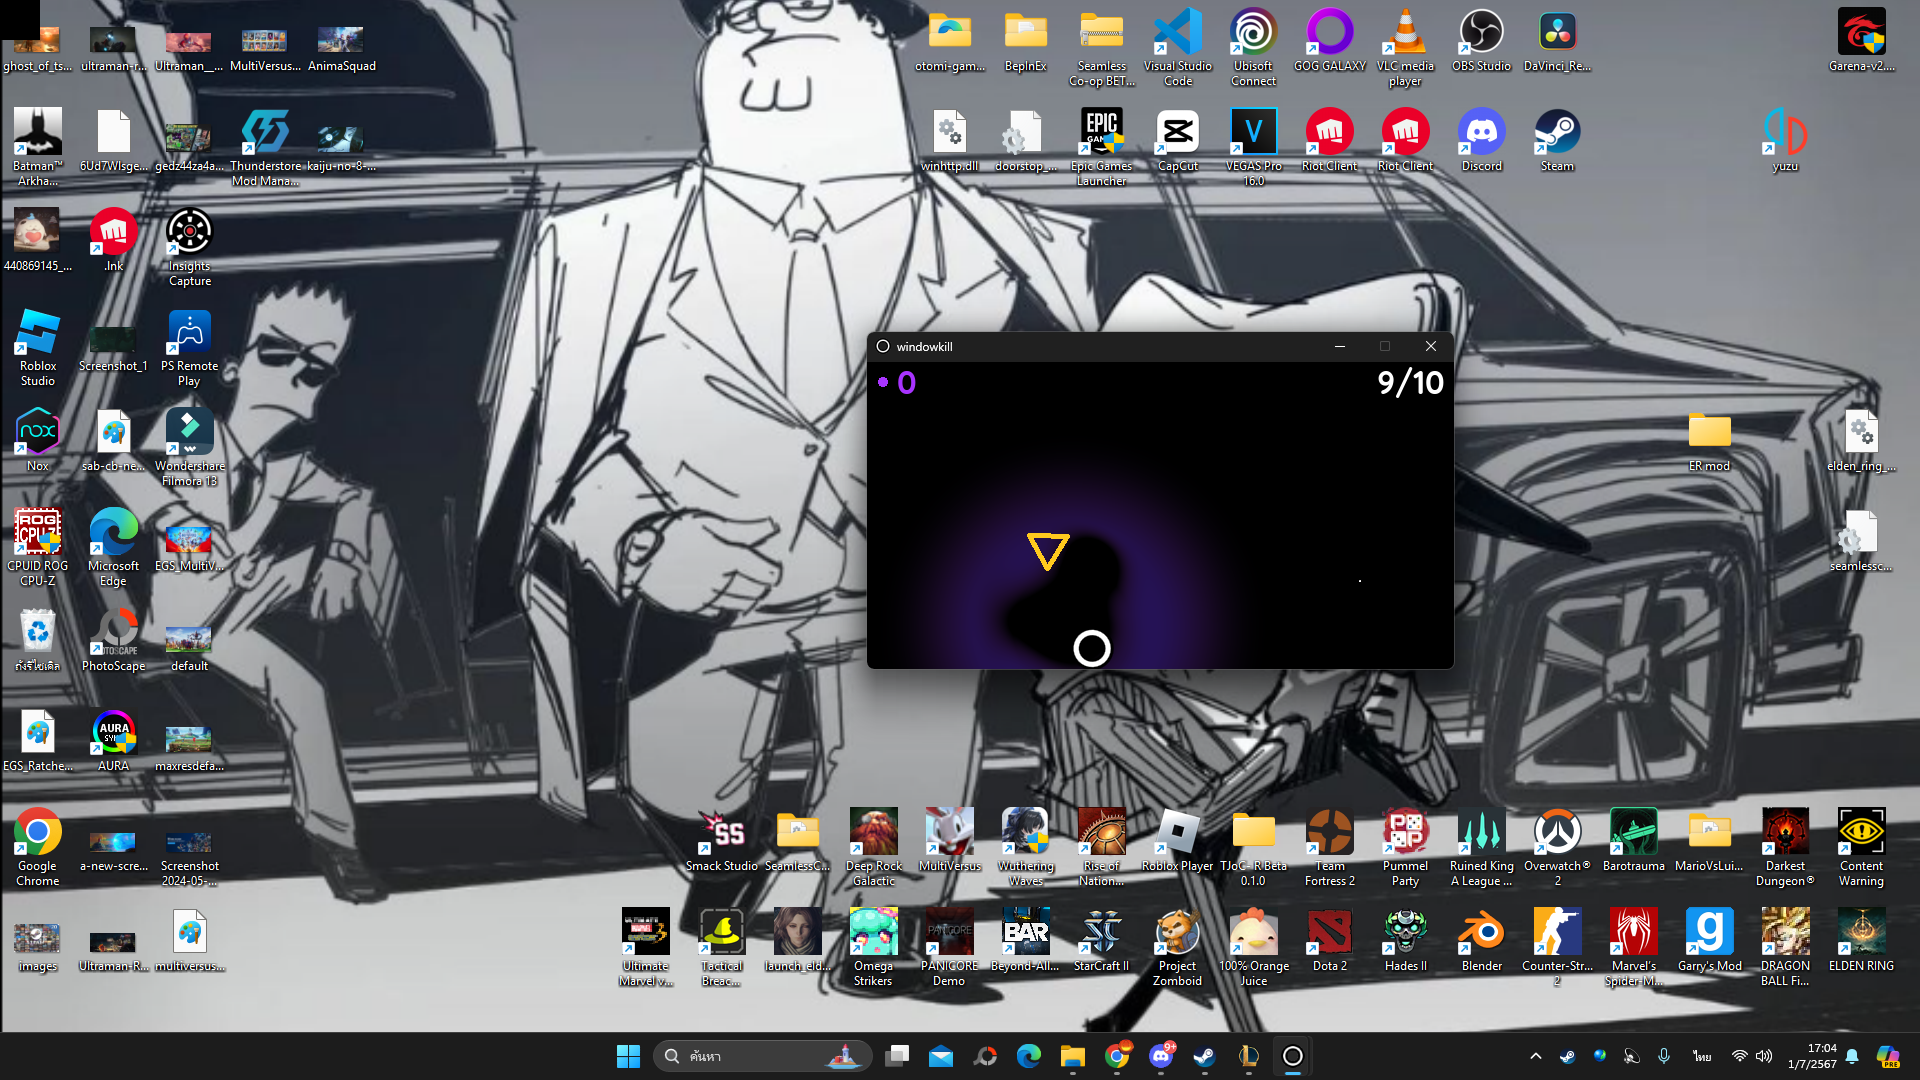Open the DaVinci Resolve desktop shortcut

coord(1557,40)
